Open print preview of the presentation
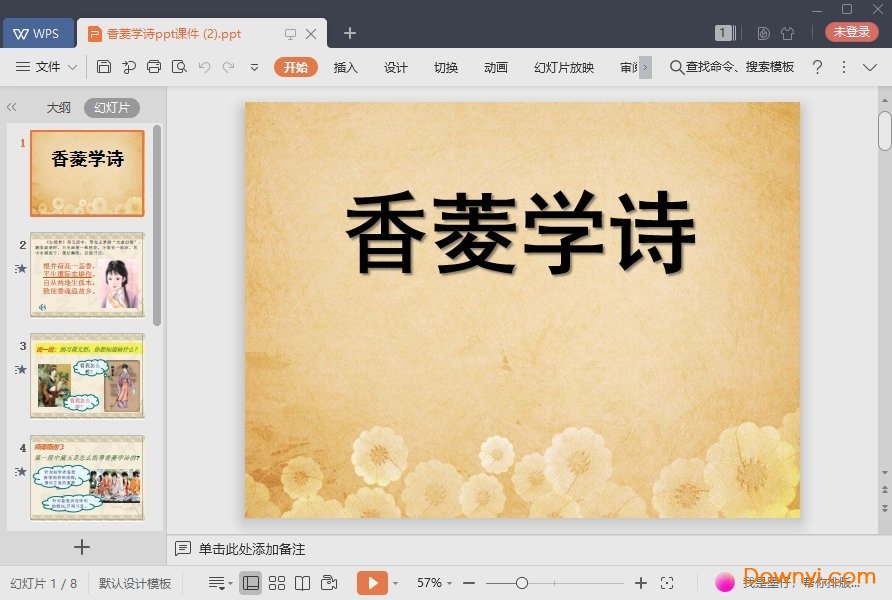 coord(180,67)
